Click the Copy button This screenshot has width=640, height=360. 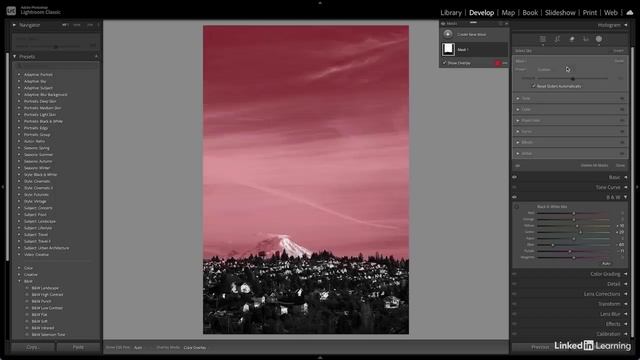33,347
